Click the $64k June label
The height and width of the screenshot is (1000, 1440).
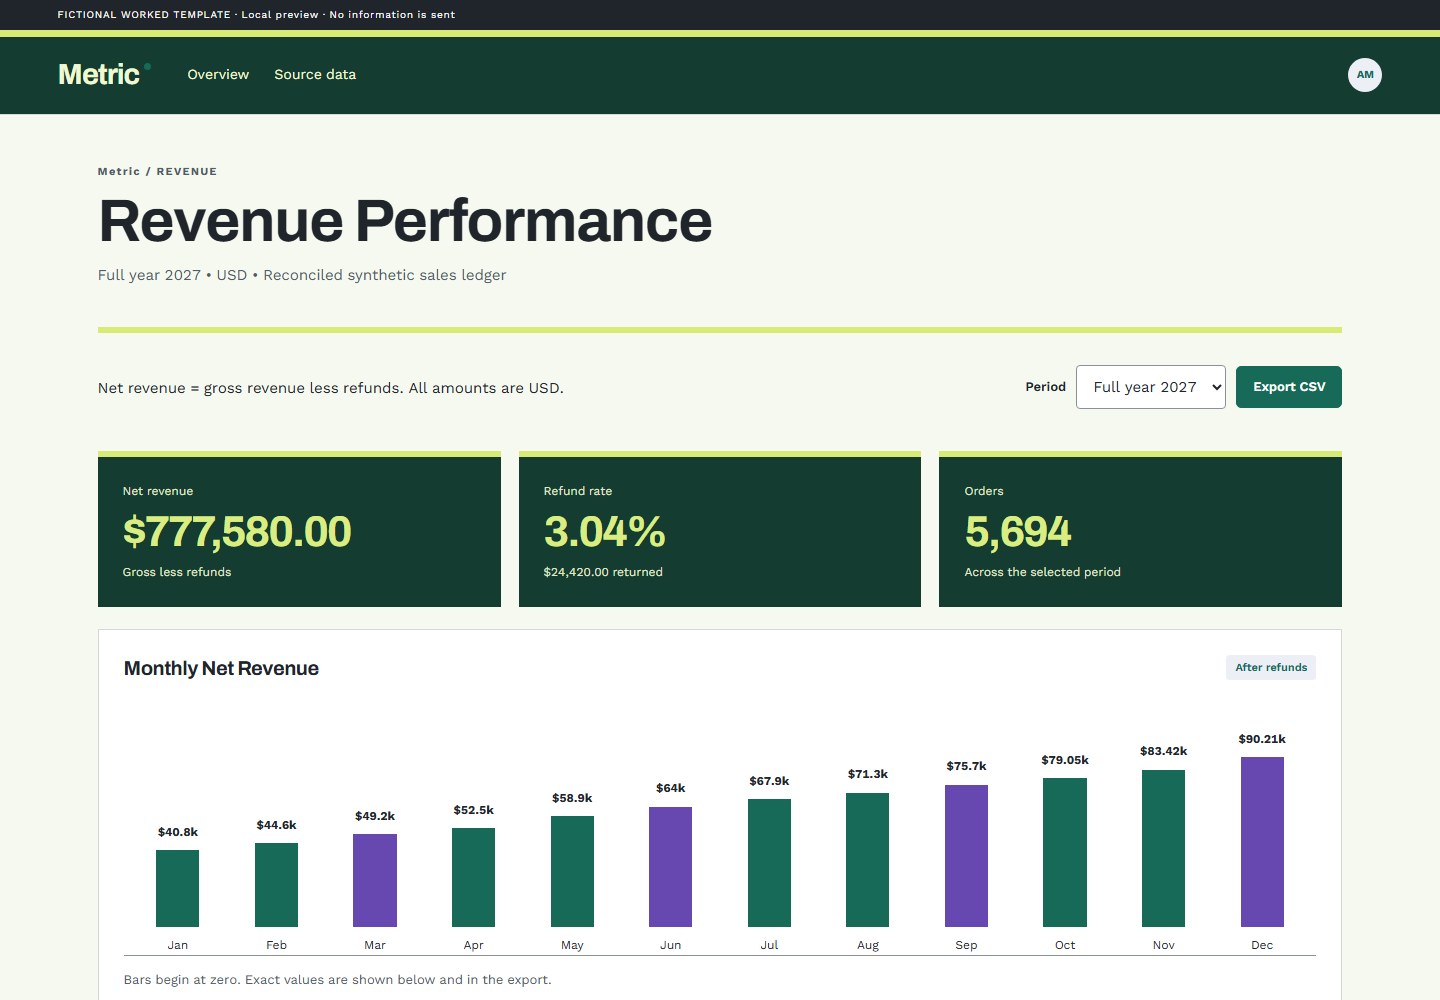(x=671, y=788)
